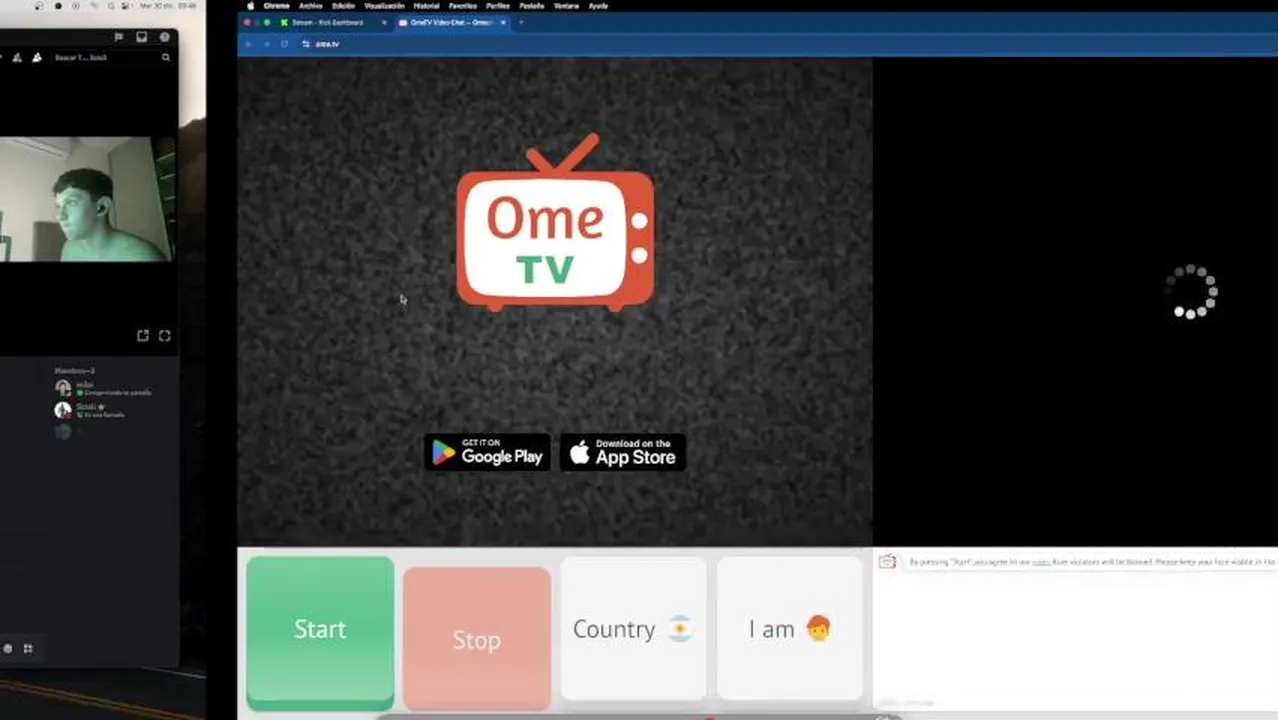Open the Historial menu

[x=427, y=6]
